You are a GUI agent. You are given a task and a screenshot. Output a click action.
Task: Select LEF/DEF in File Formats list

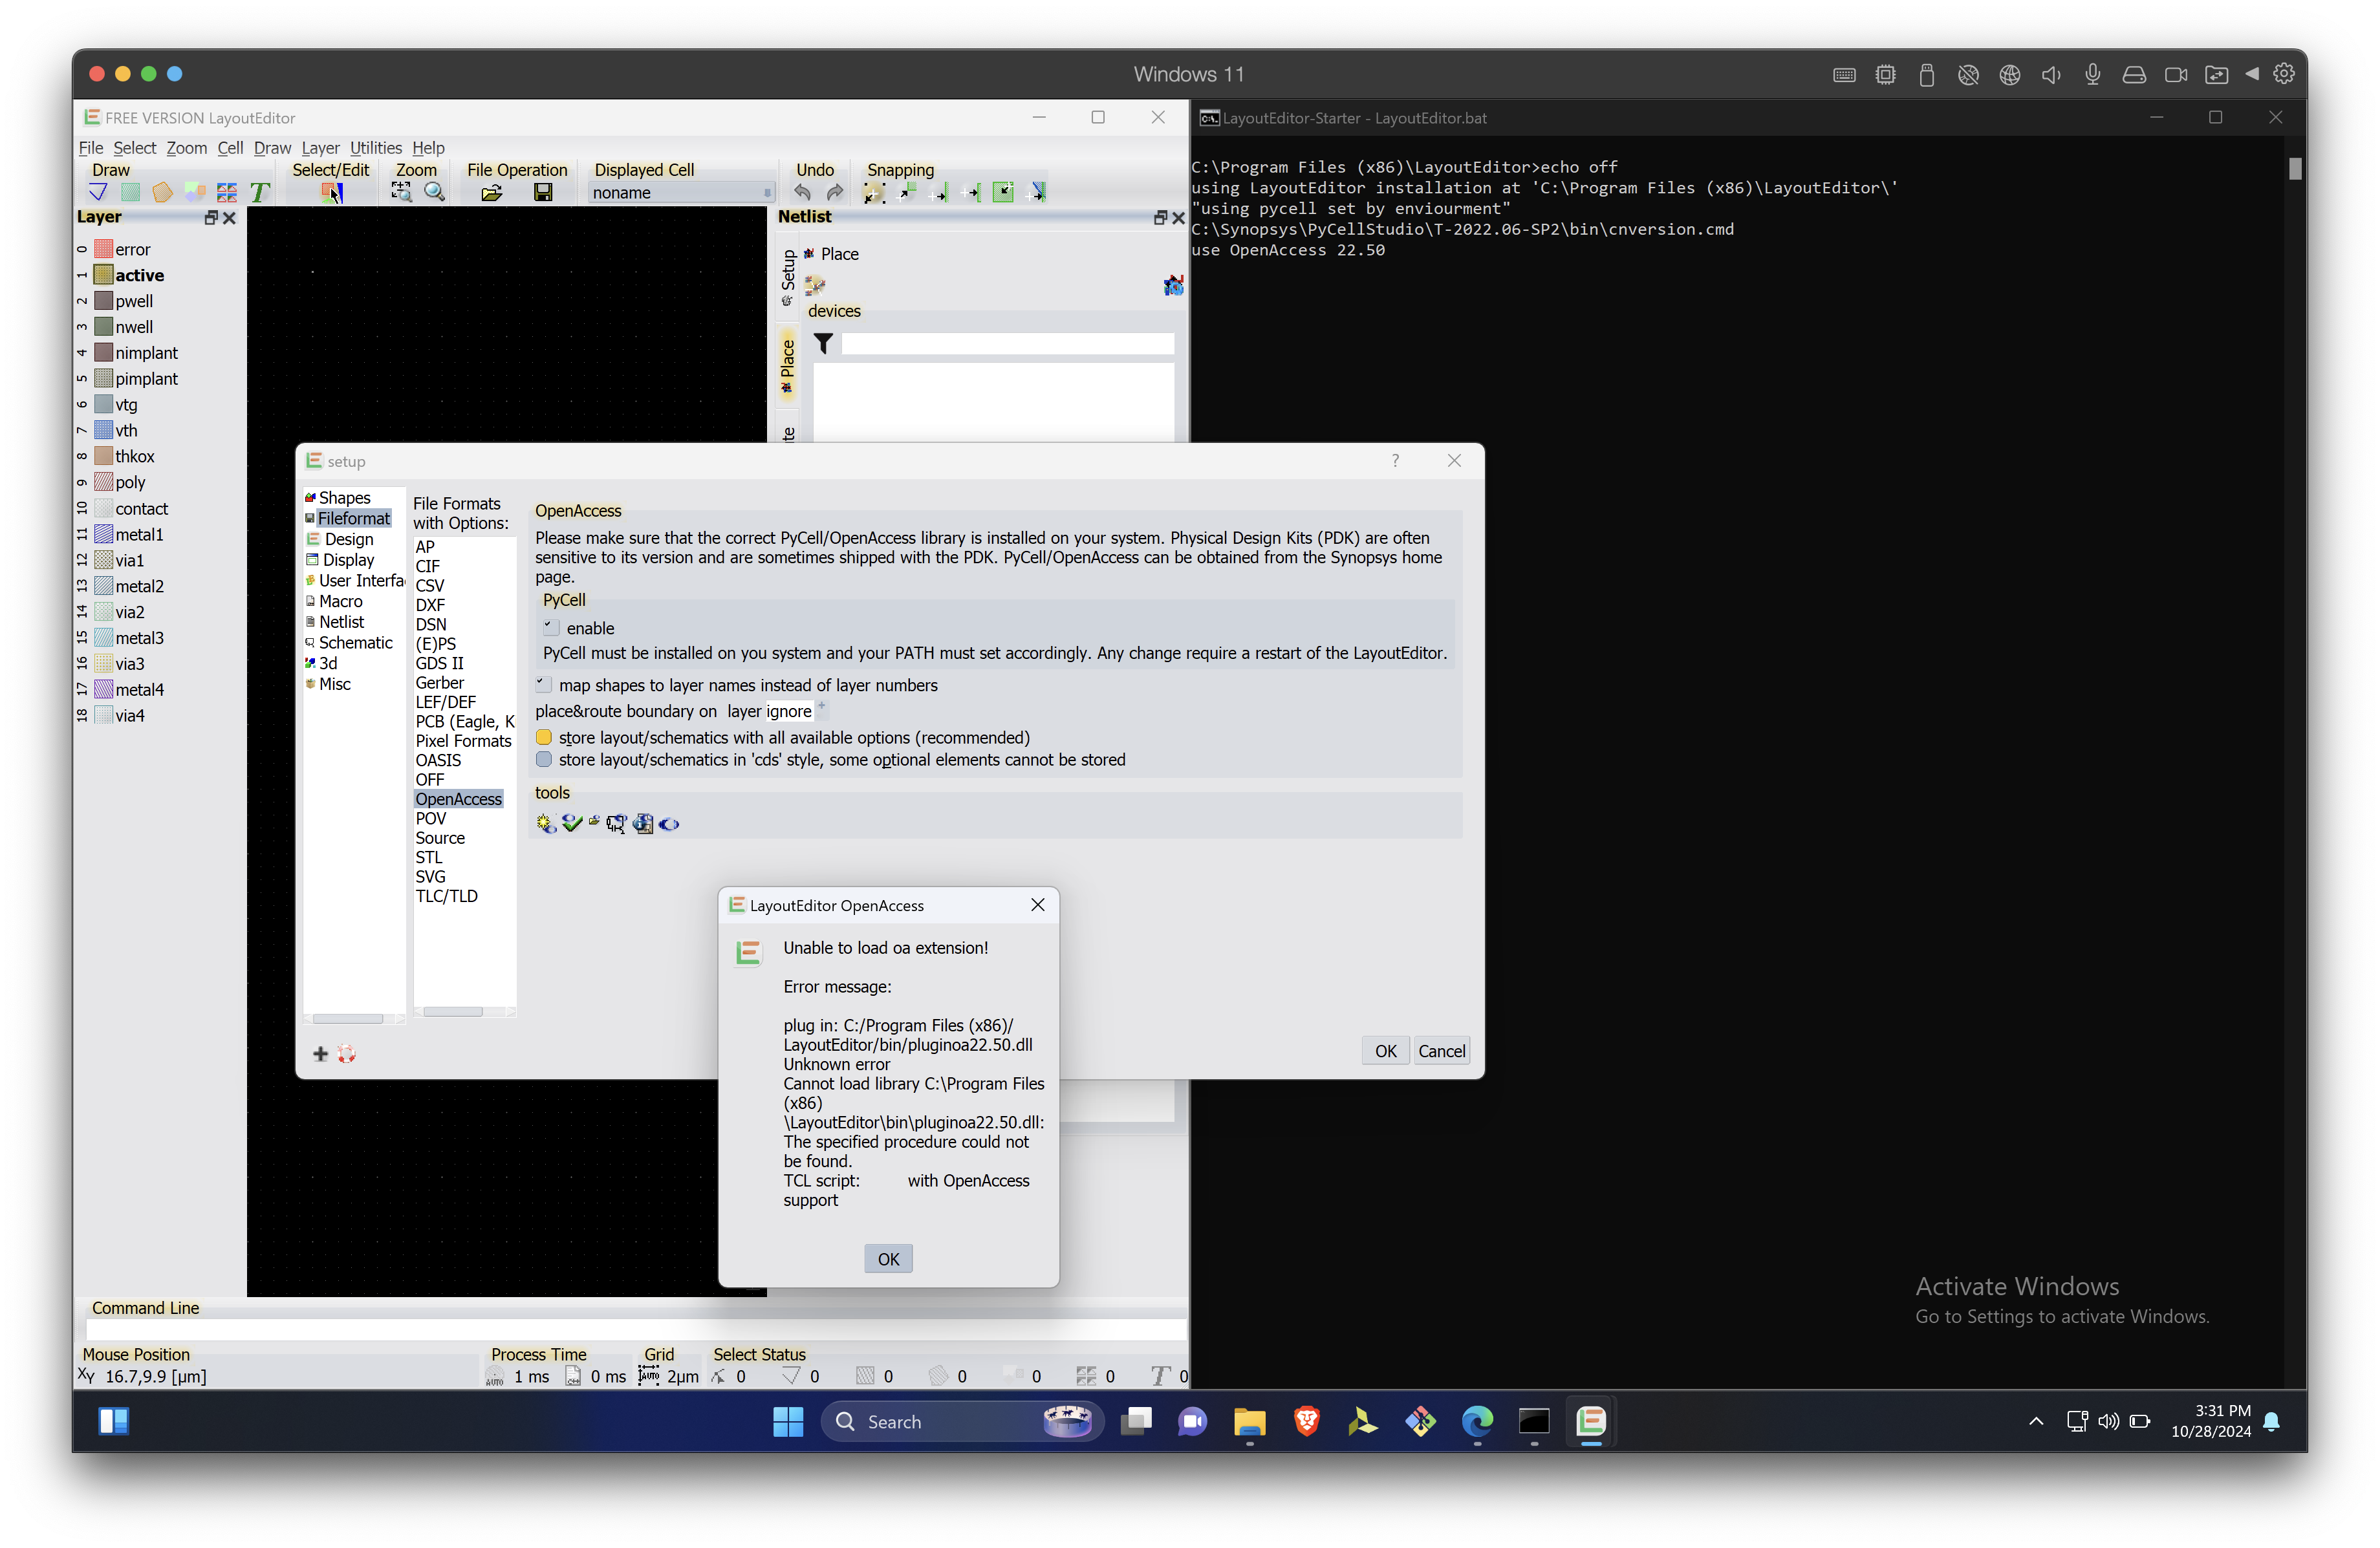point(445,702)
